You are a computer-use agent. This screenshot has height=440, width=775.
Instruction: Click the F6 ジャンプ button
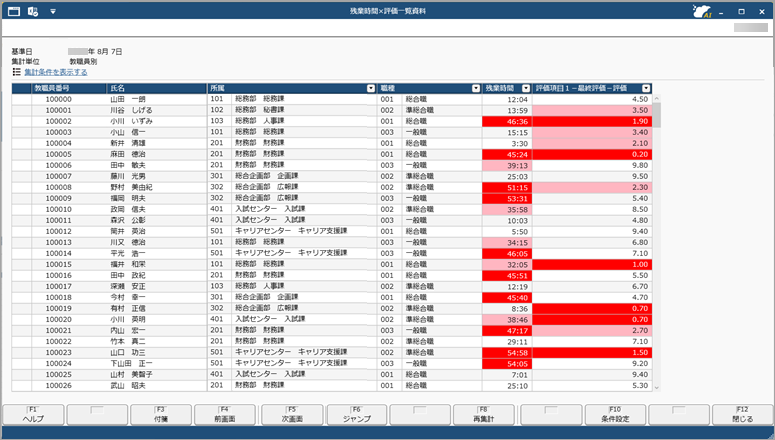coord(357,414)
